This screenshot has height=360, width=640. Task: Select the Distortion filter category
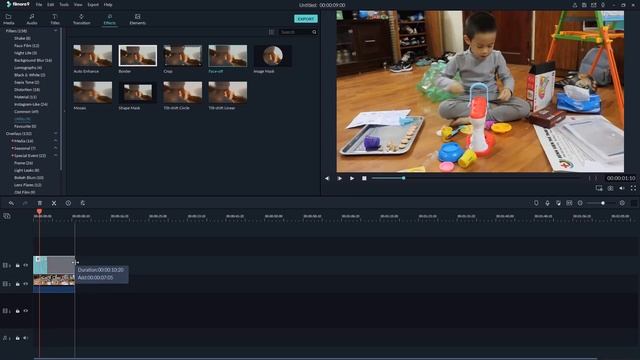[x=27, y=90]
